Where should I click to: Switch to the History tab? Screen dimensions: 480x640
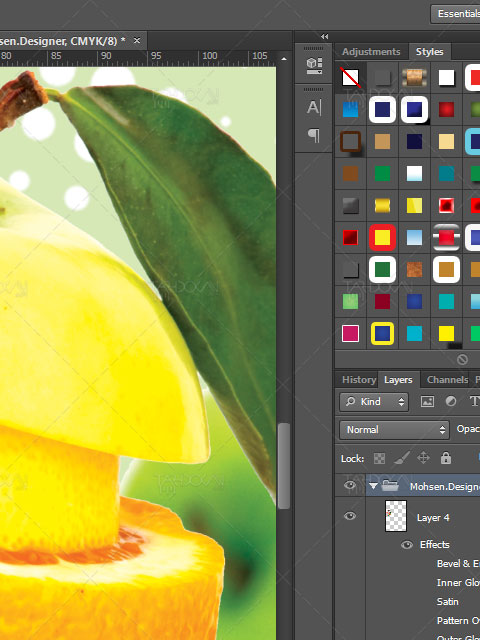pyautogui.click(x=359, y=380)
